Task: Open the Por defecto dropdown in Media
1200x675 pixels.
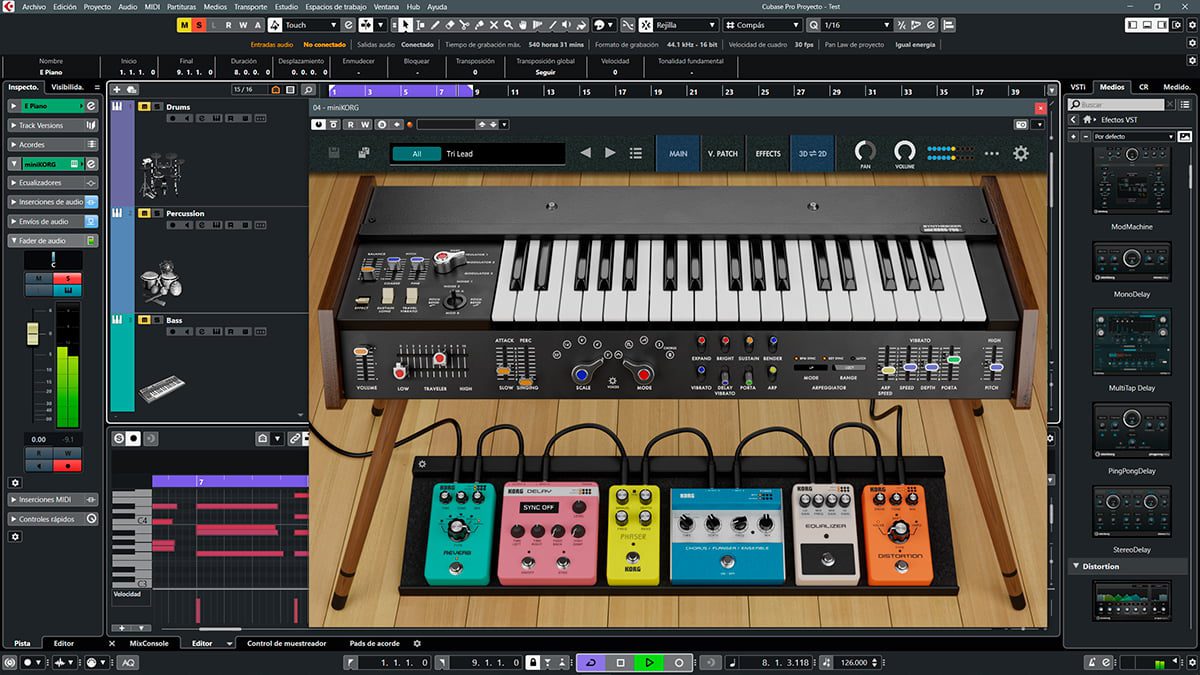Action: pyautogui.click(x=1134, y=136)
